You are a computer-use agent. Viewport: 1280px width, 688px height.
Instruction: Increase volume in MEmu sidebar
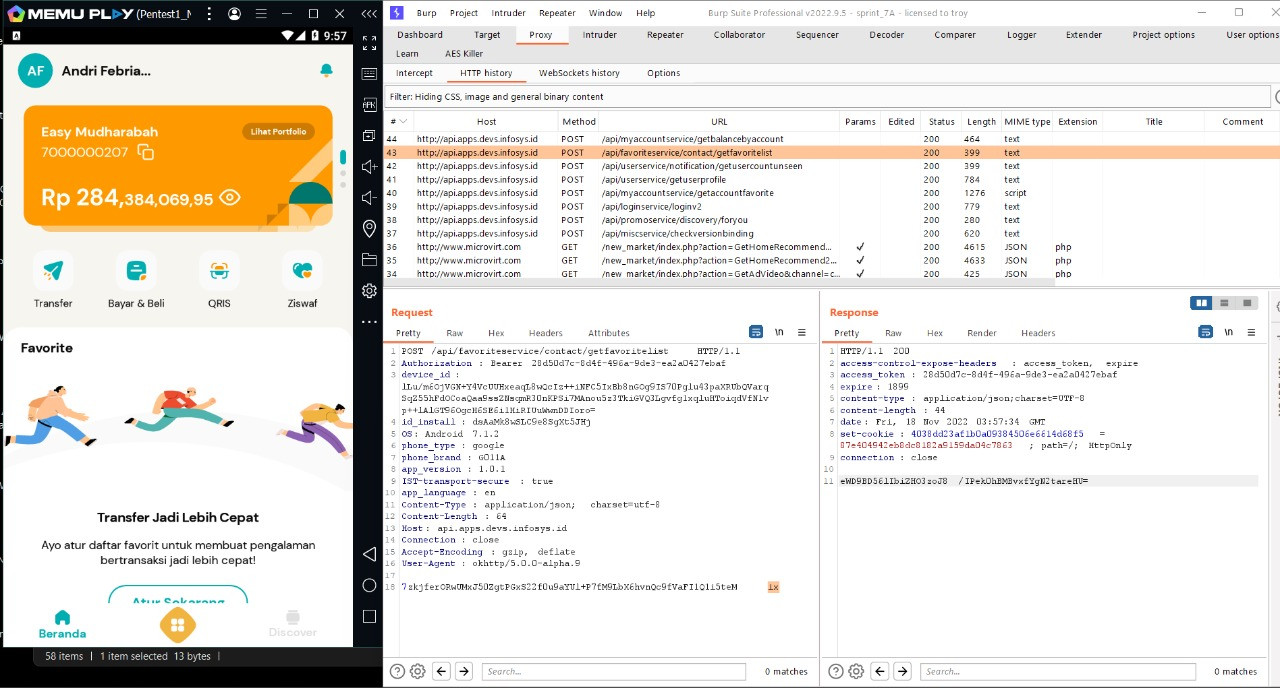(x=369, y=166)
